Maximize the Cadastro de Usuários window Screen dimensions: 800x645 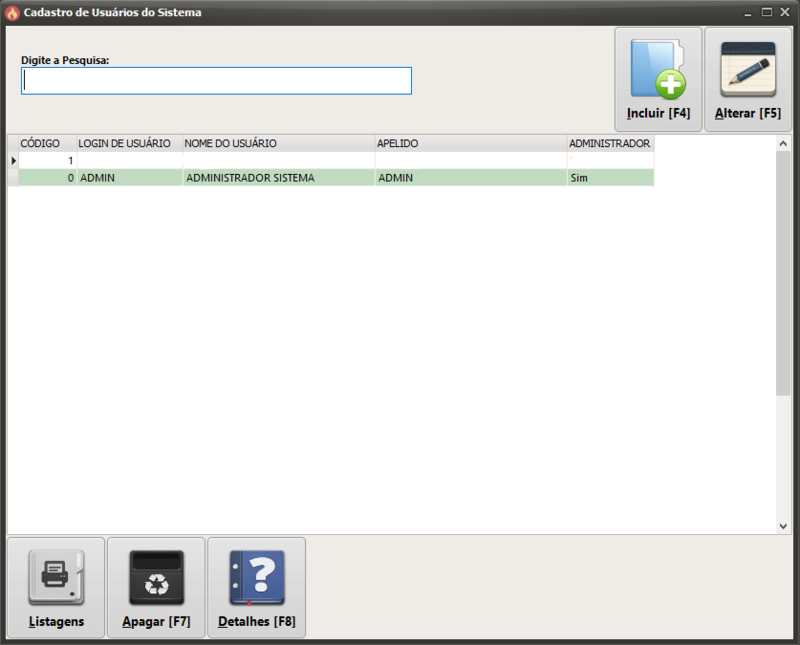(767, 12)
